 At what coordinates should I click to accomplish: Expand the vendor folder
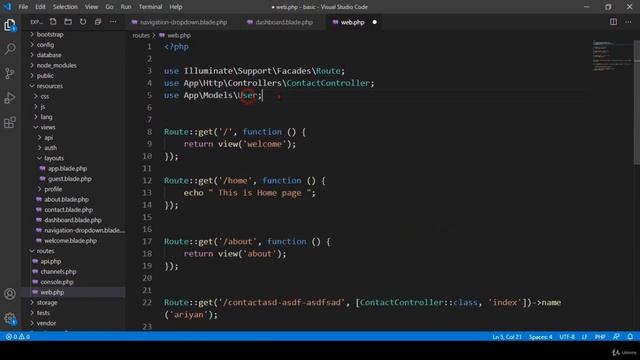(46, 323)
